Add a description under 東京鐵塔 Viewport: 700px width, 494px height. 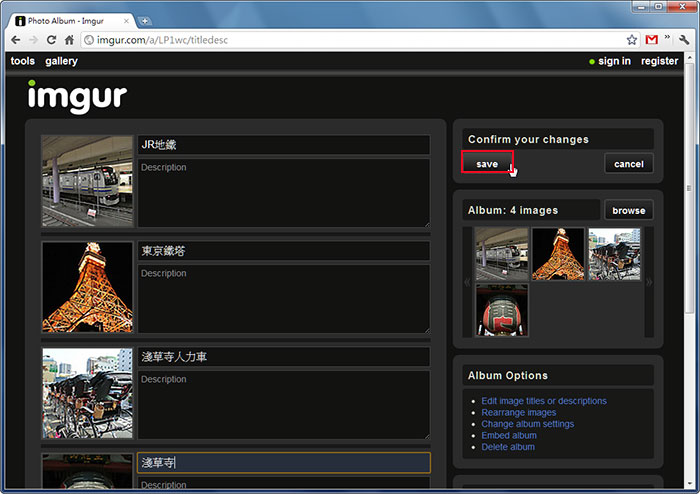284,299
